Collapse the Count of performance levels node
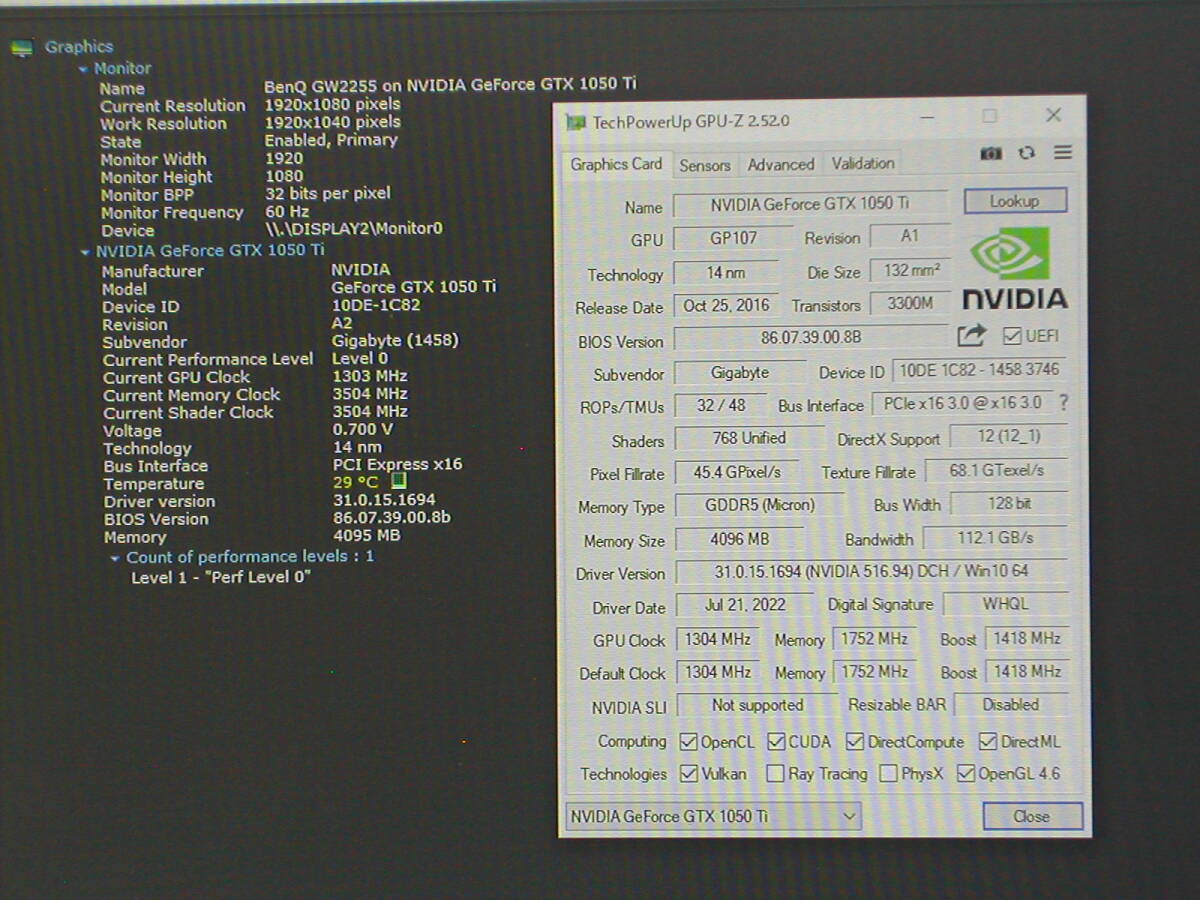The height and width of the screenshot is (900, 1200). (x=115, y=558)
